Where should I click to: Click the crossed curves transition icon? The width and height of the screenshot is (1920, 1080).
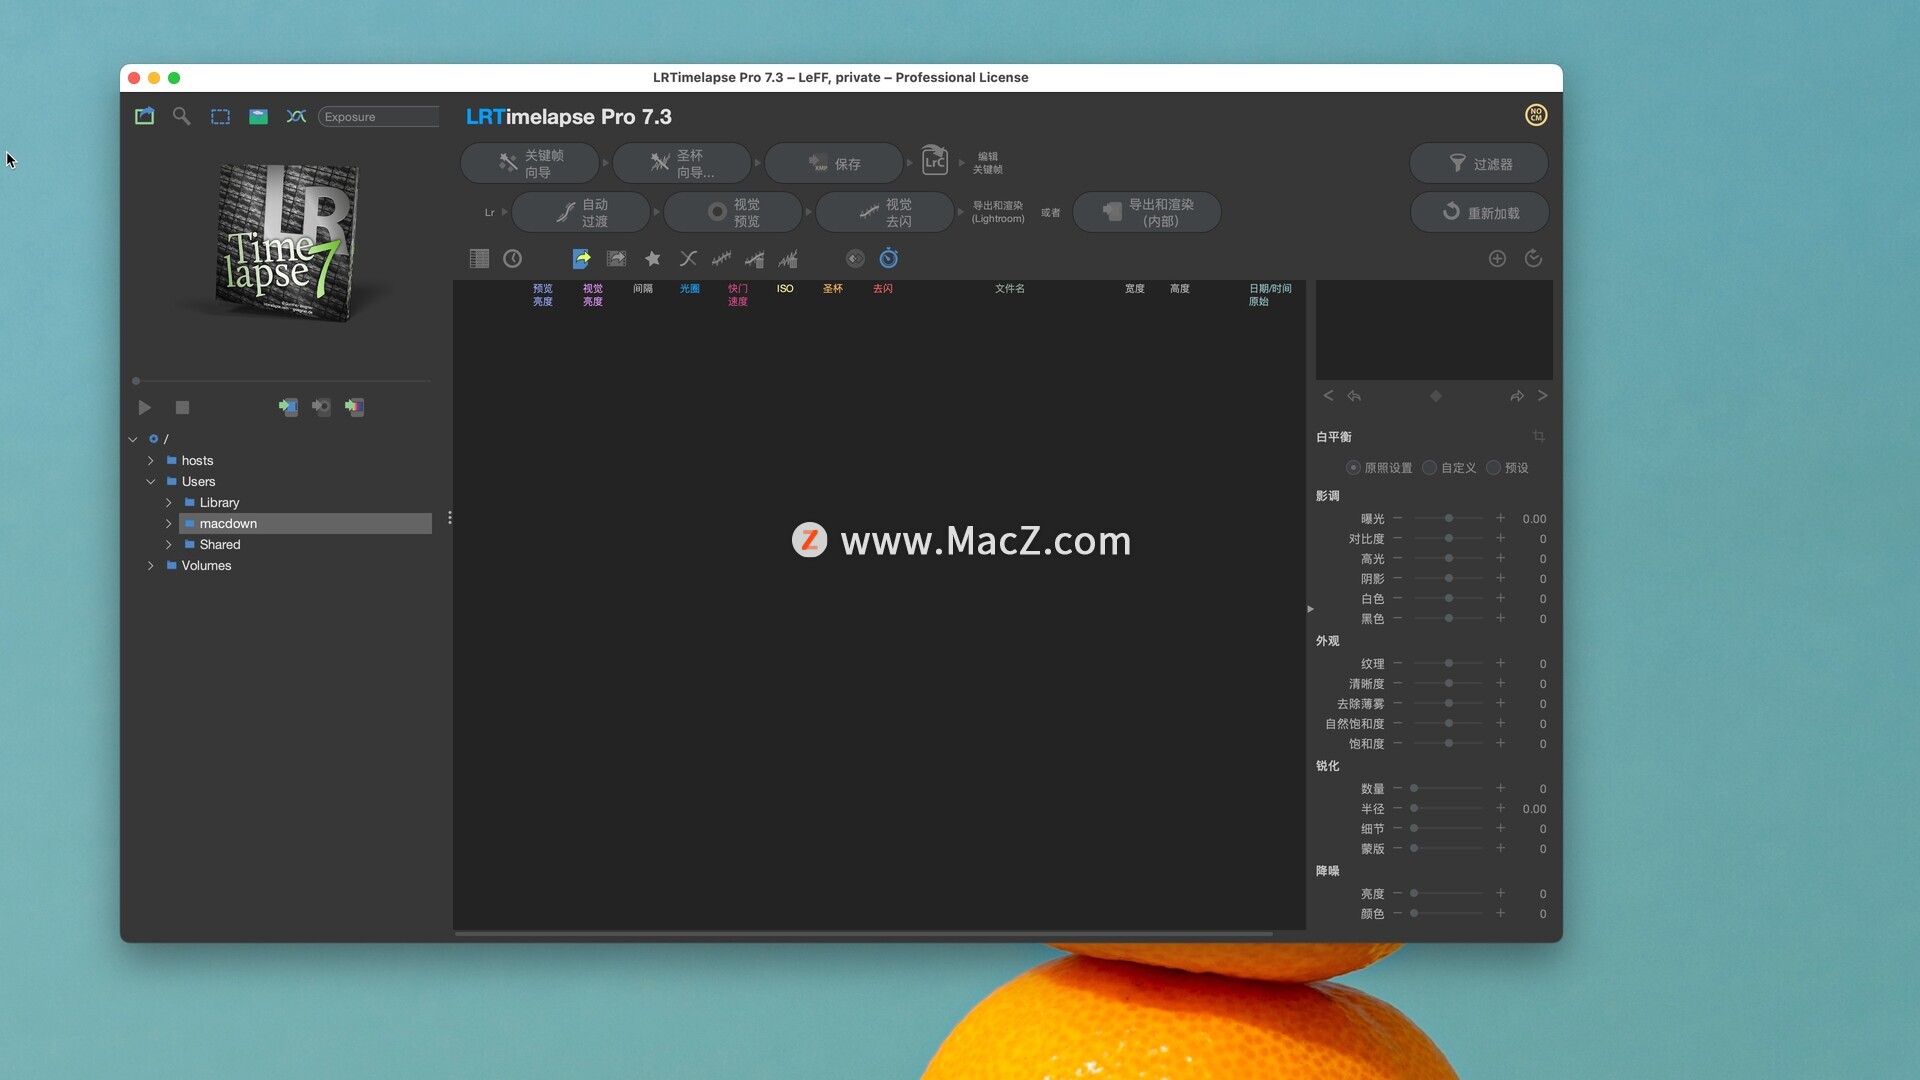point(688,258)
